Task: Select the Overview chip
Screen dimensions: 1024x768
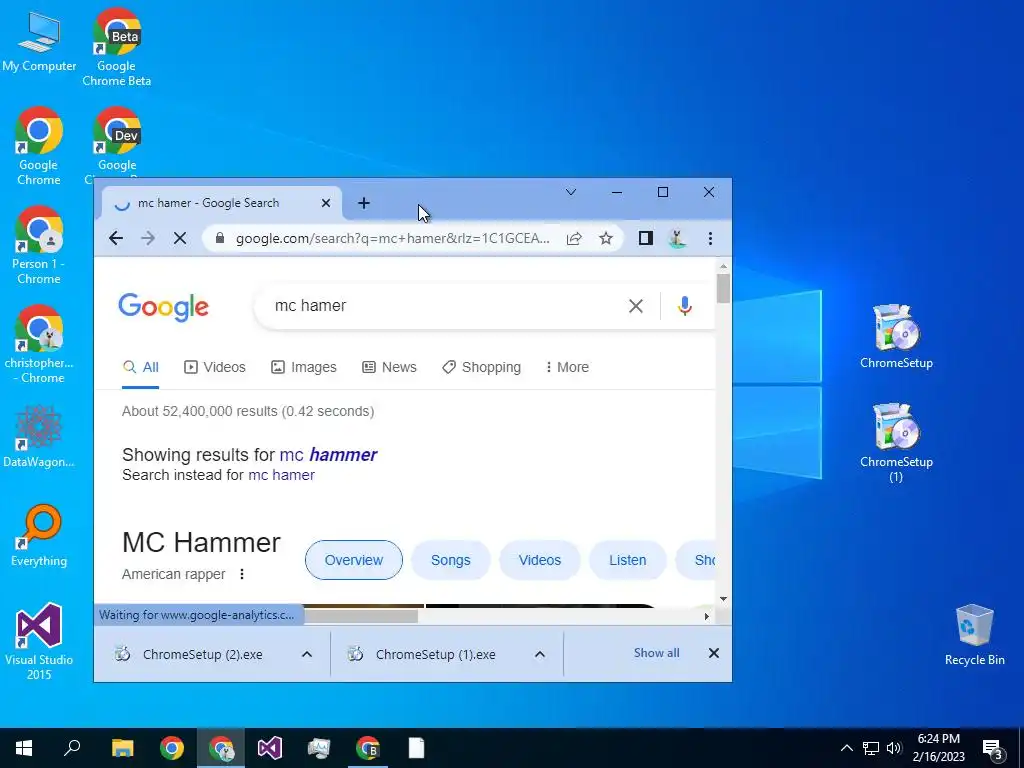Action: [354, 560]
